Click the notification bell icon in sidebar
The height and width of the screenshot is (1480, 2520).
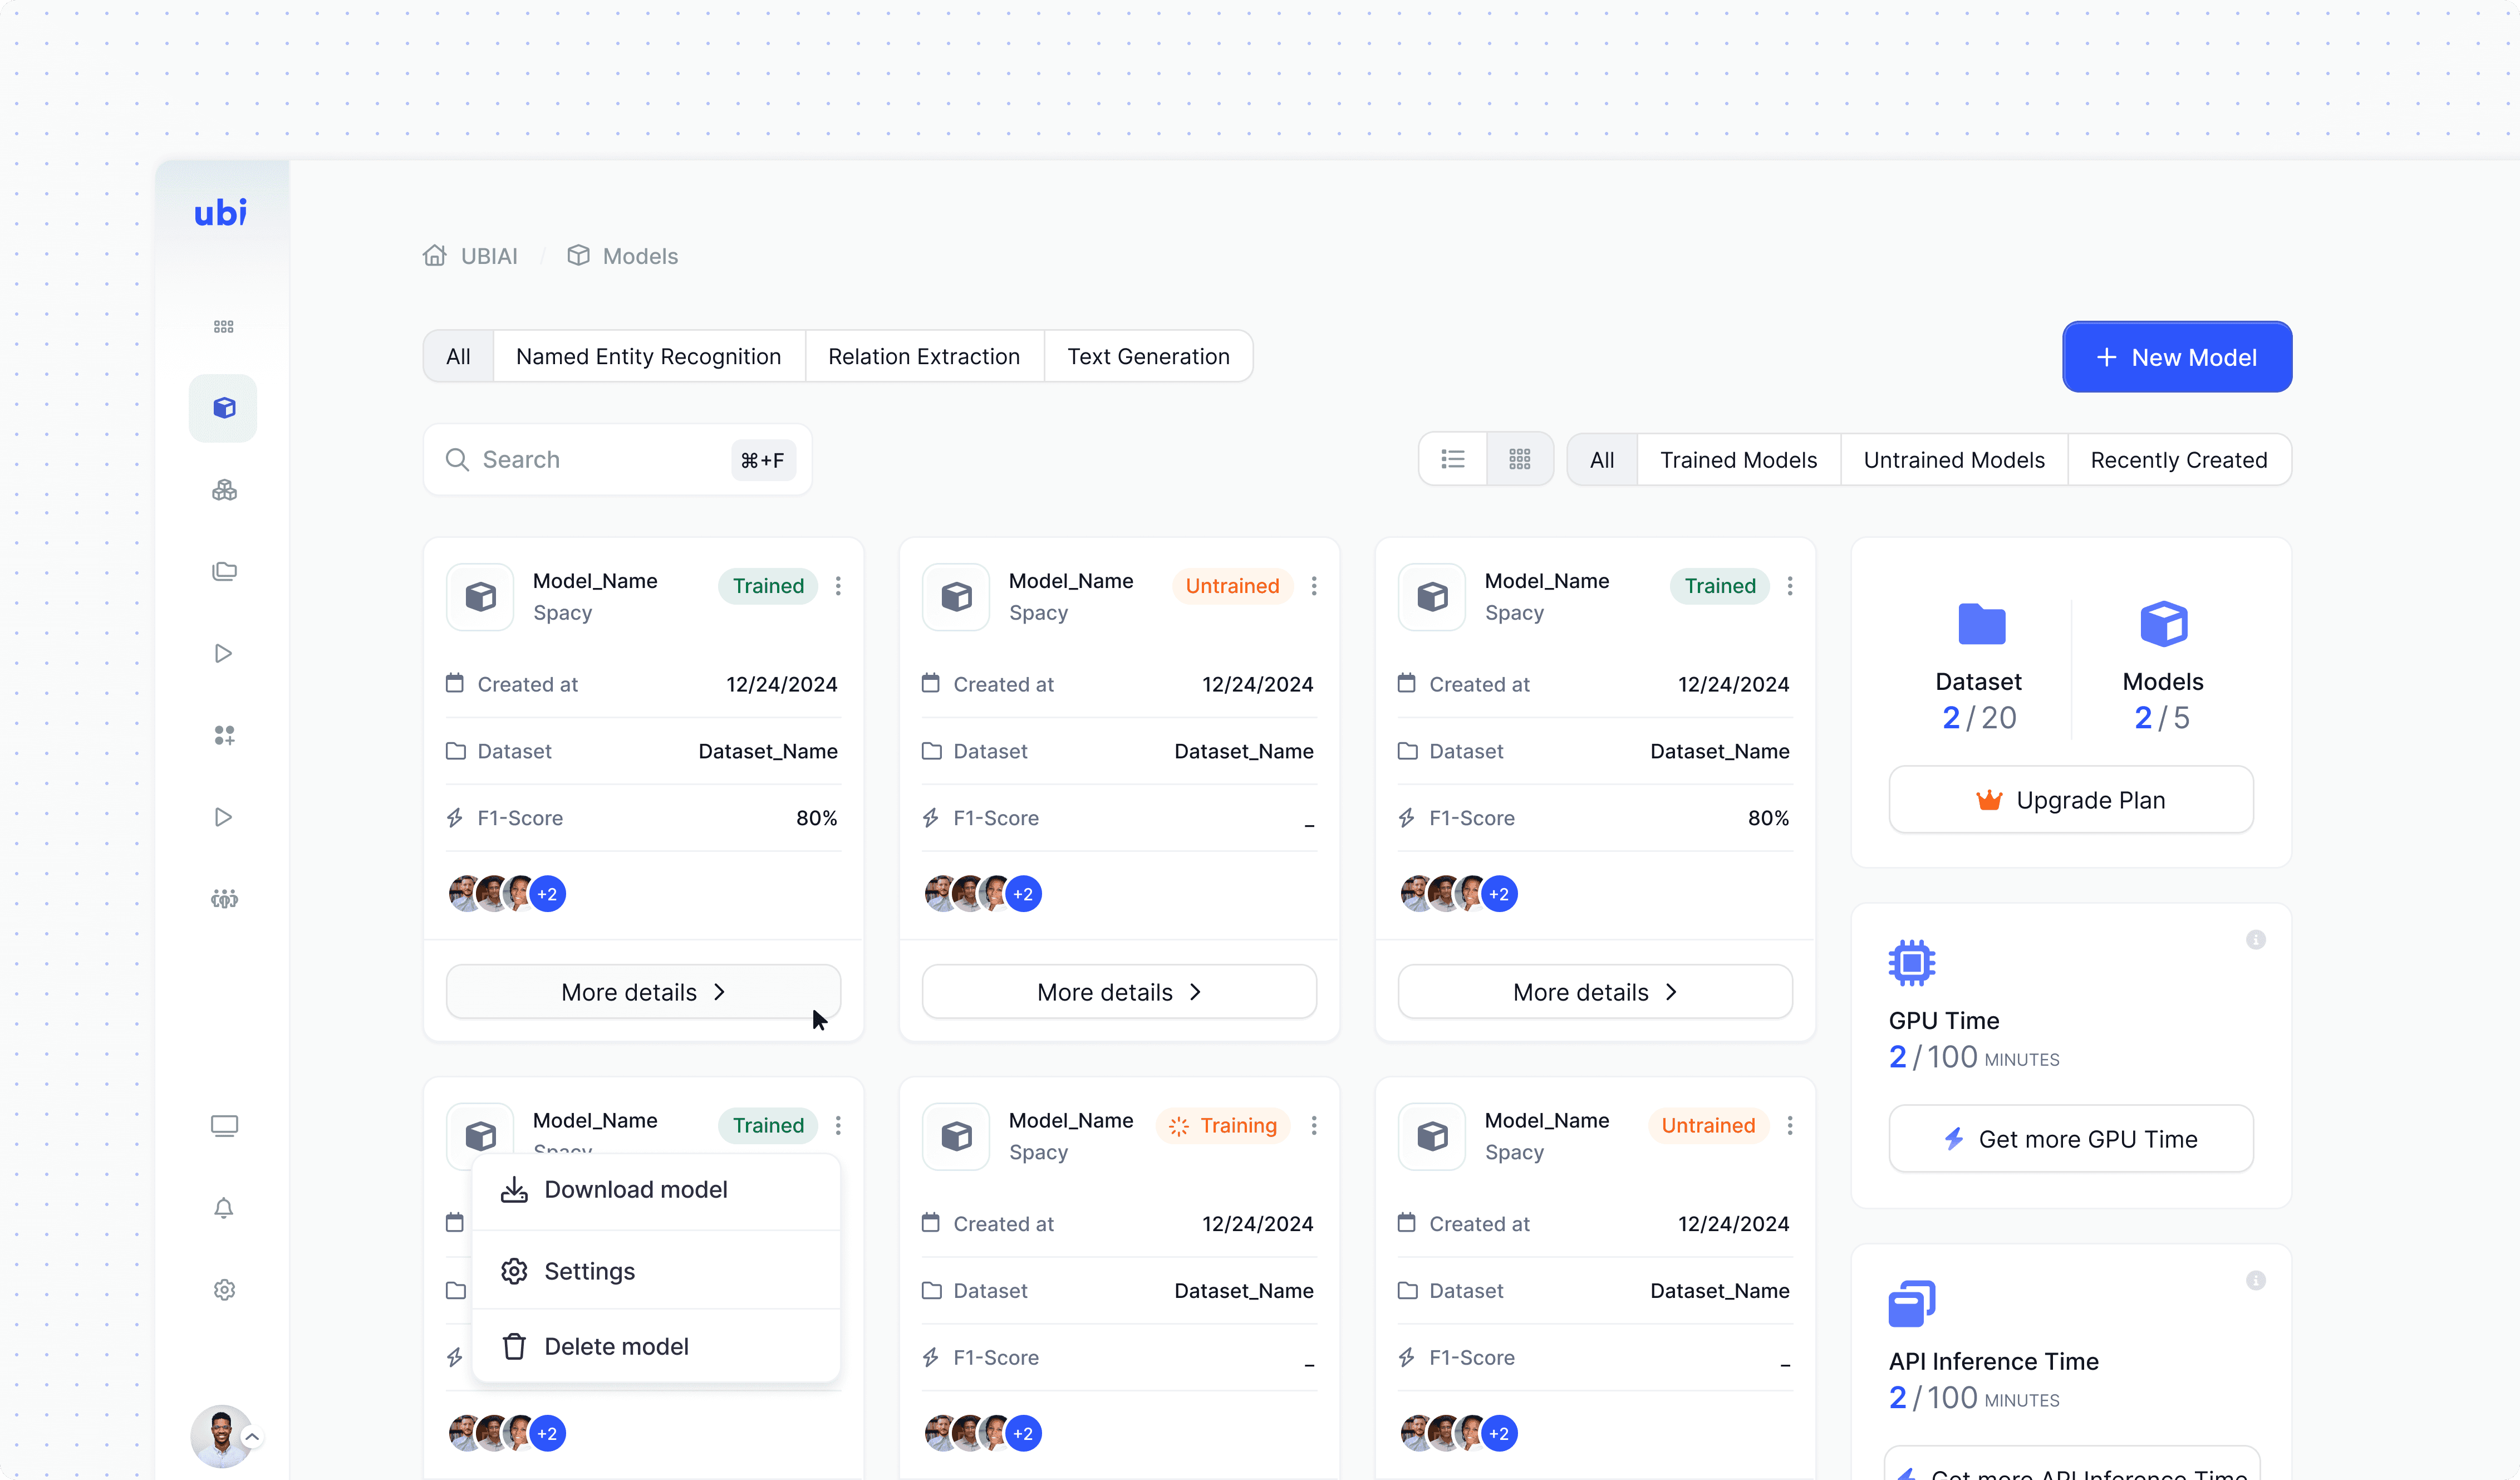point(223,1208)
